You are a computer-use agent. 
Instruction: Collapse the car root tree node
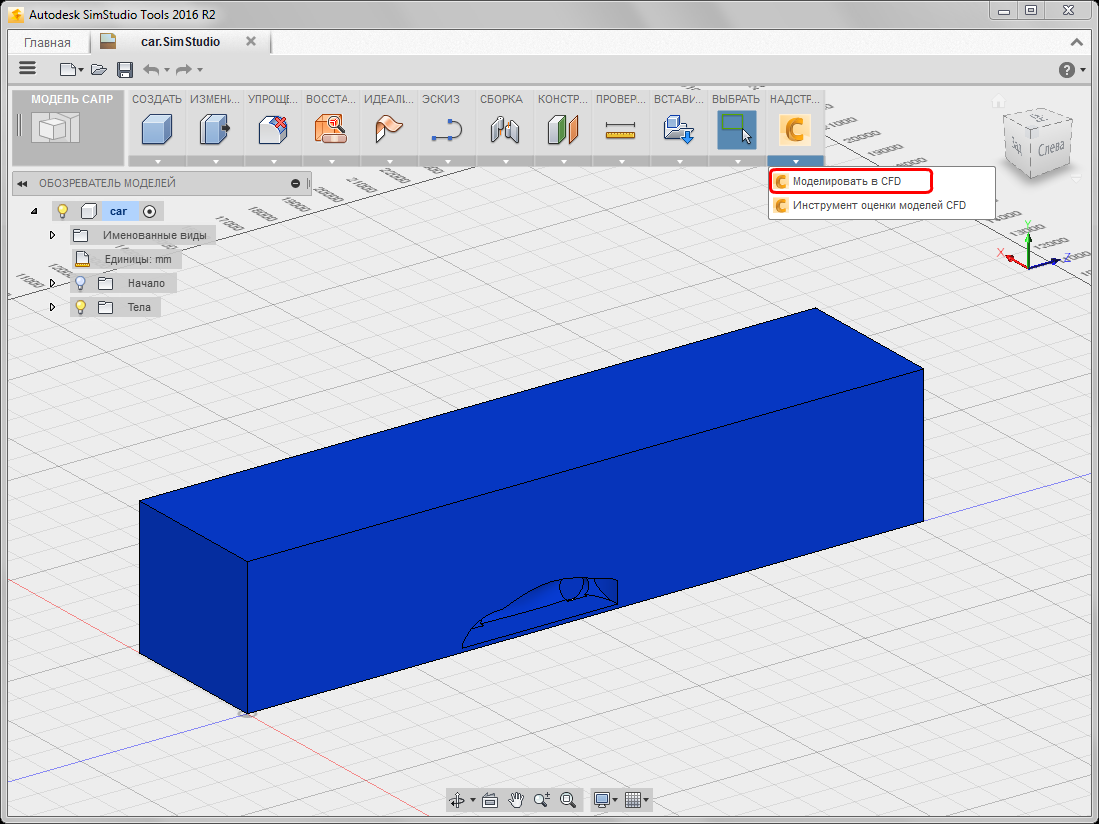(x=34, y=211)
